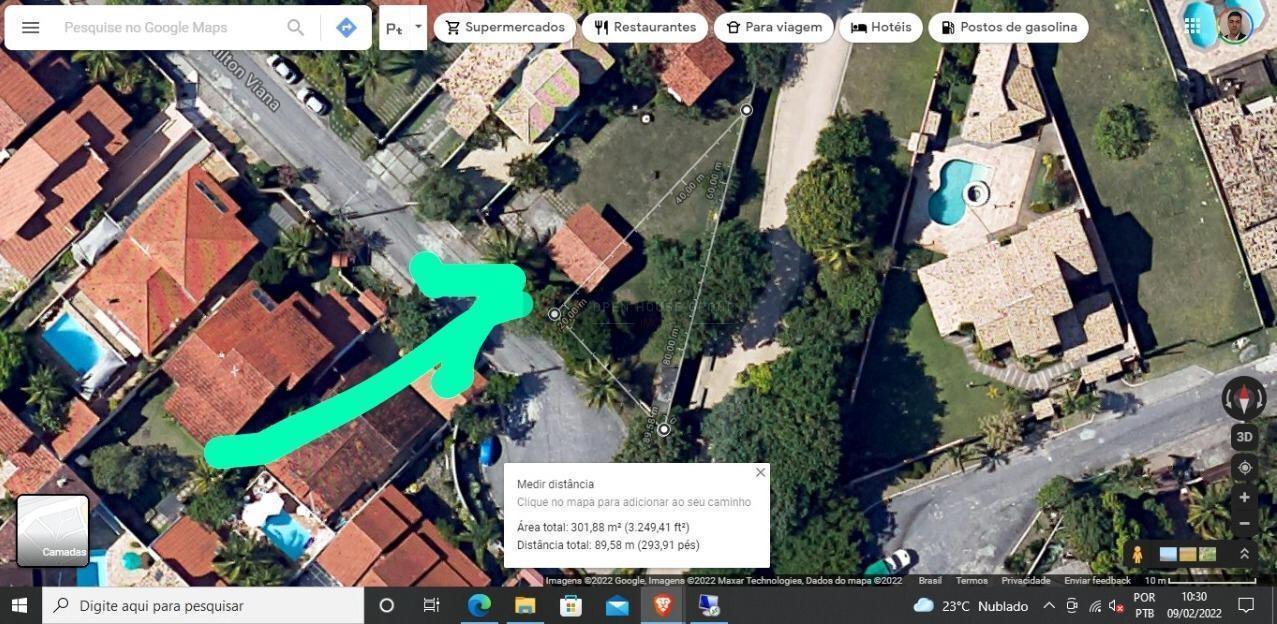This screenshot has height=624, width=1277.
Task: Open the Enviar feedback link
Action: click(1097, 580)
